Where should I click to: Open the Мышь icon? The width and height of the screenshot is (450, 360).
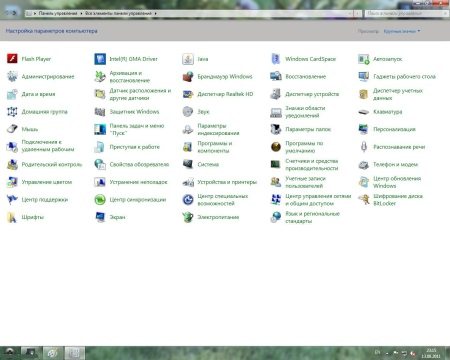pyautogui.click(x=12, y=129)
